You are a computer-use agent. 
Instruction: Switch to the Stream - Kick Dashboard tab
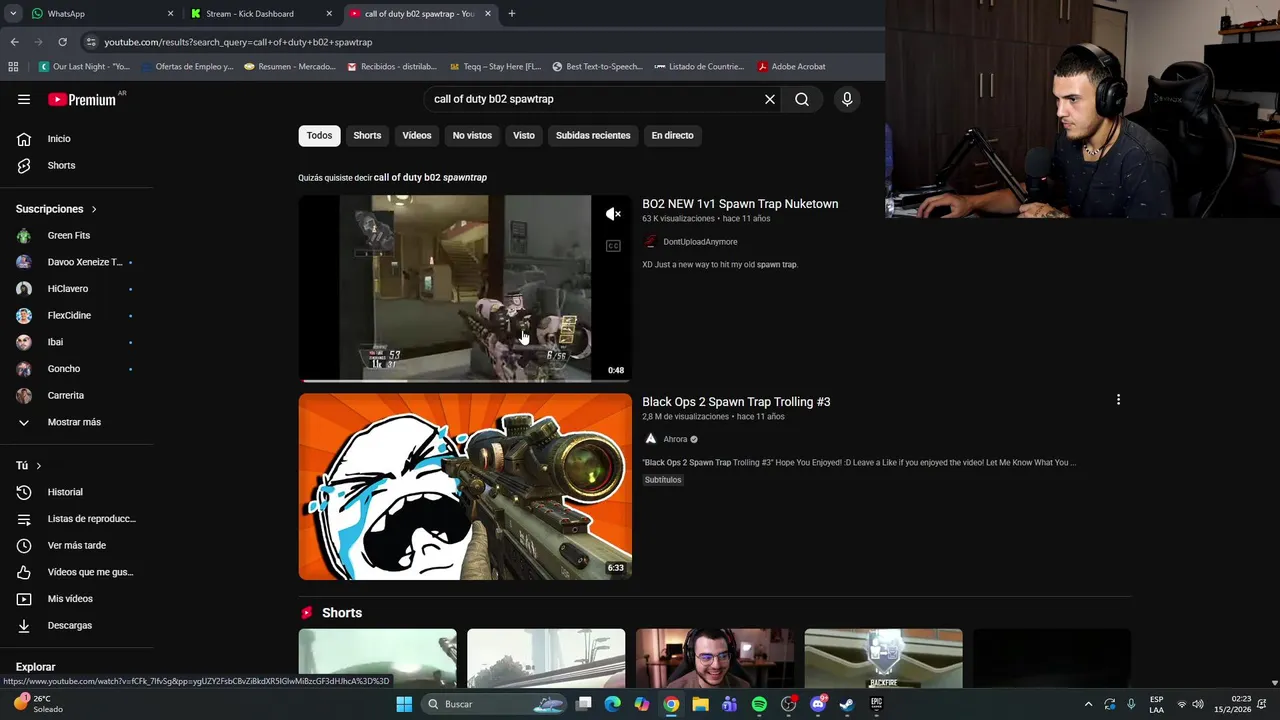pyautogui.click(x=260, y=14)
